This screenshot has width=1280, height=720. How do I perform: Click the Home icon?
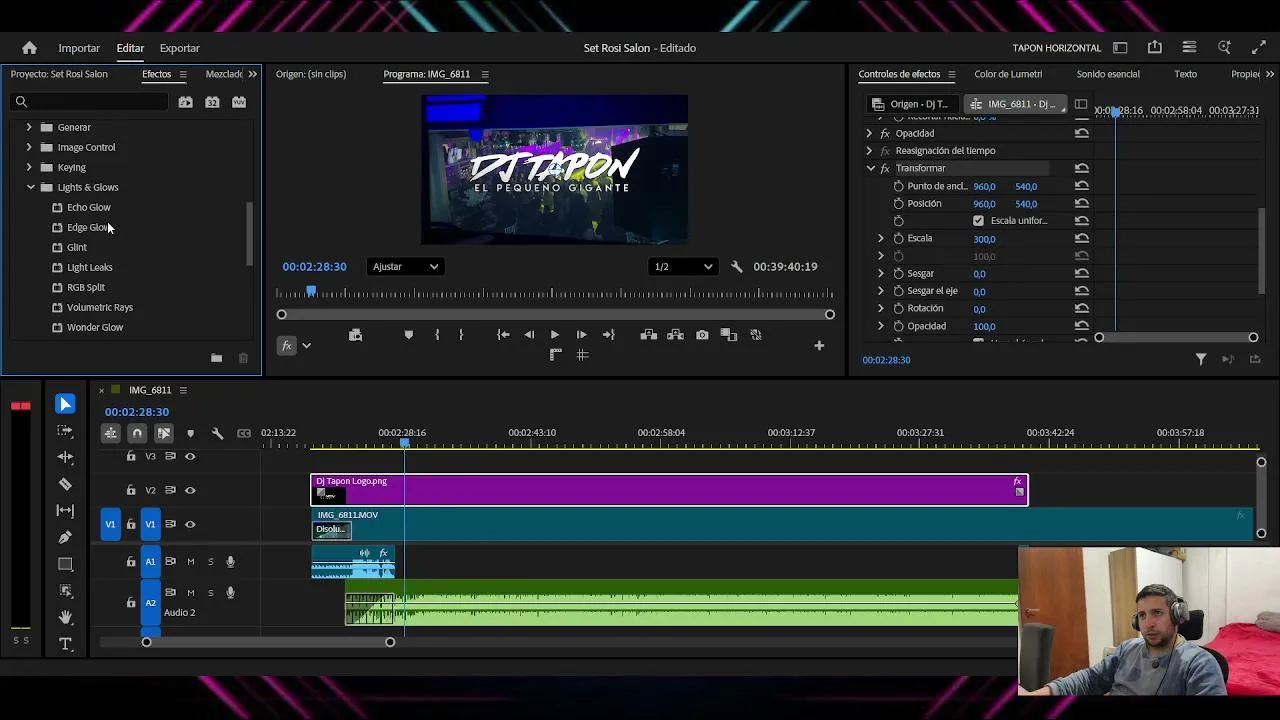(x=29, y=48)
